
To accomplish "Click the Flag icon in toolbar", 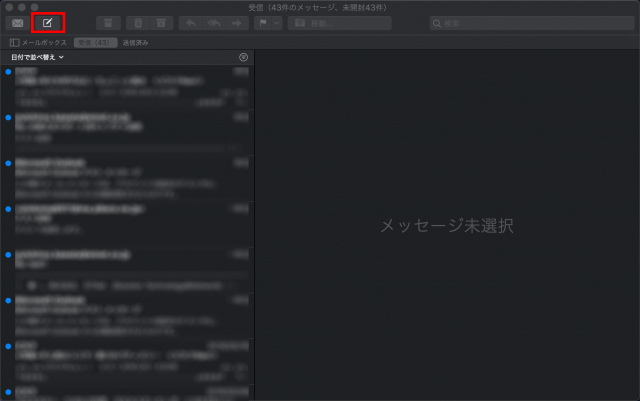I will (263, 22).
